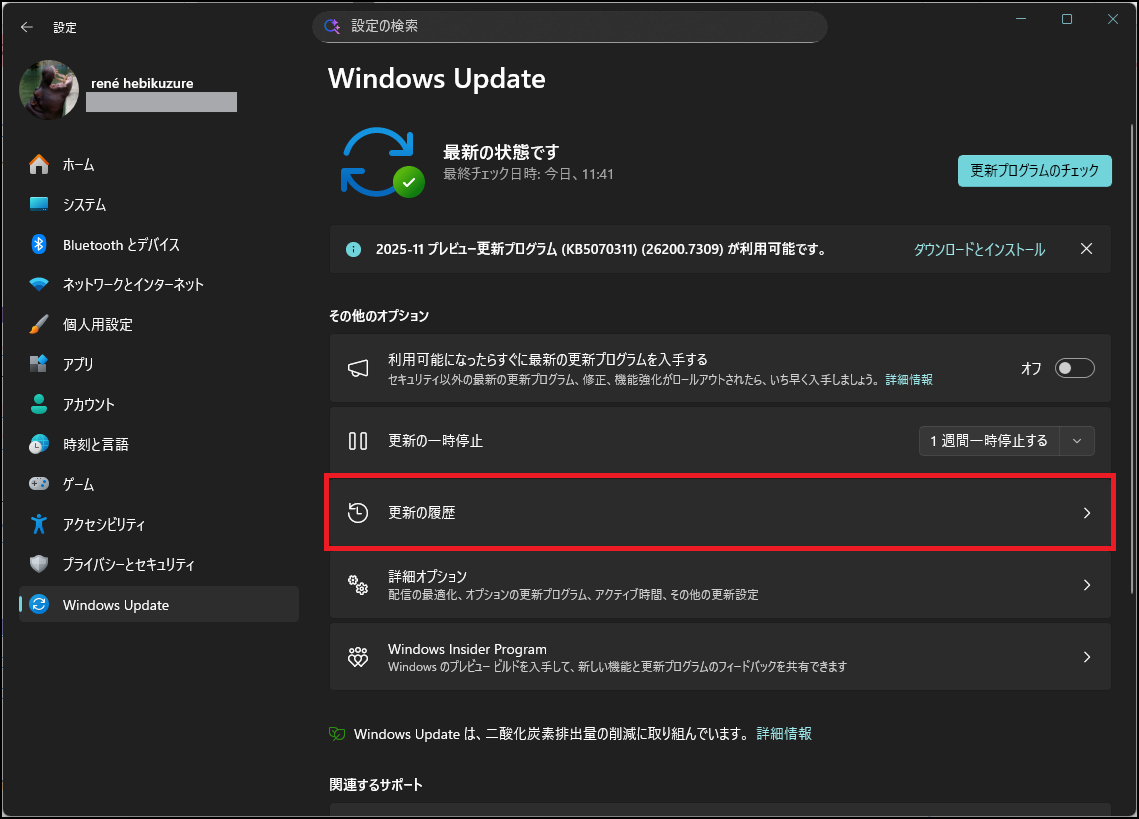
Task: Click the Home house icon in the sidebar
Action: (x=38, y=164)
